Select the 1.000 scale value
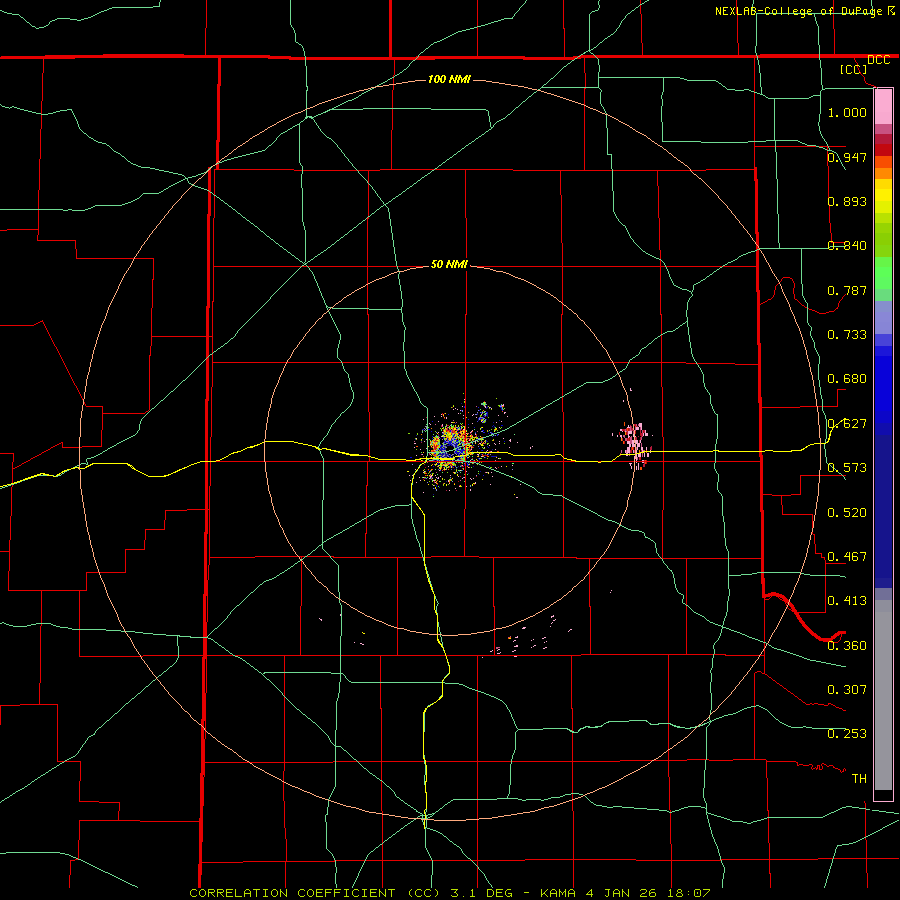This screenshot has height=900, width=900. point(847,112)
